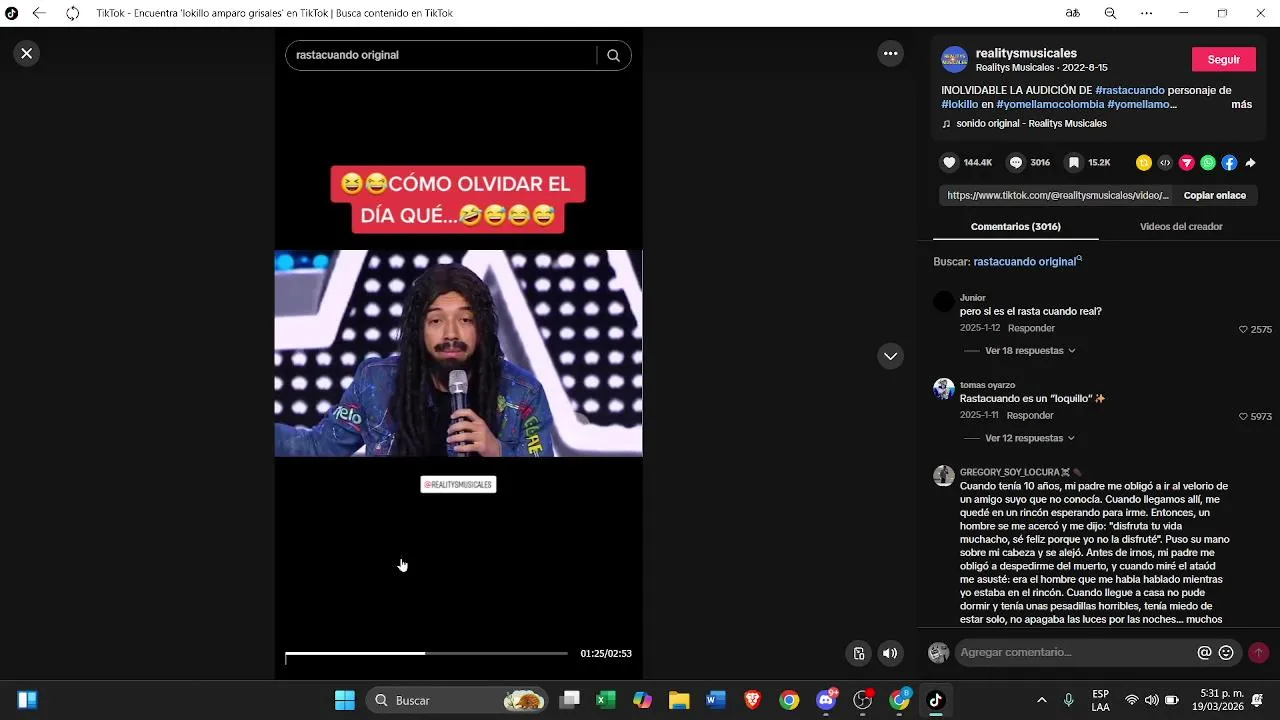This screenshot has width=1280, height=720.
Task: Click the TikTok app icon in taskbar
Action: coord(935,700)
